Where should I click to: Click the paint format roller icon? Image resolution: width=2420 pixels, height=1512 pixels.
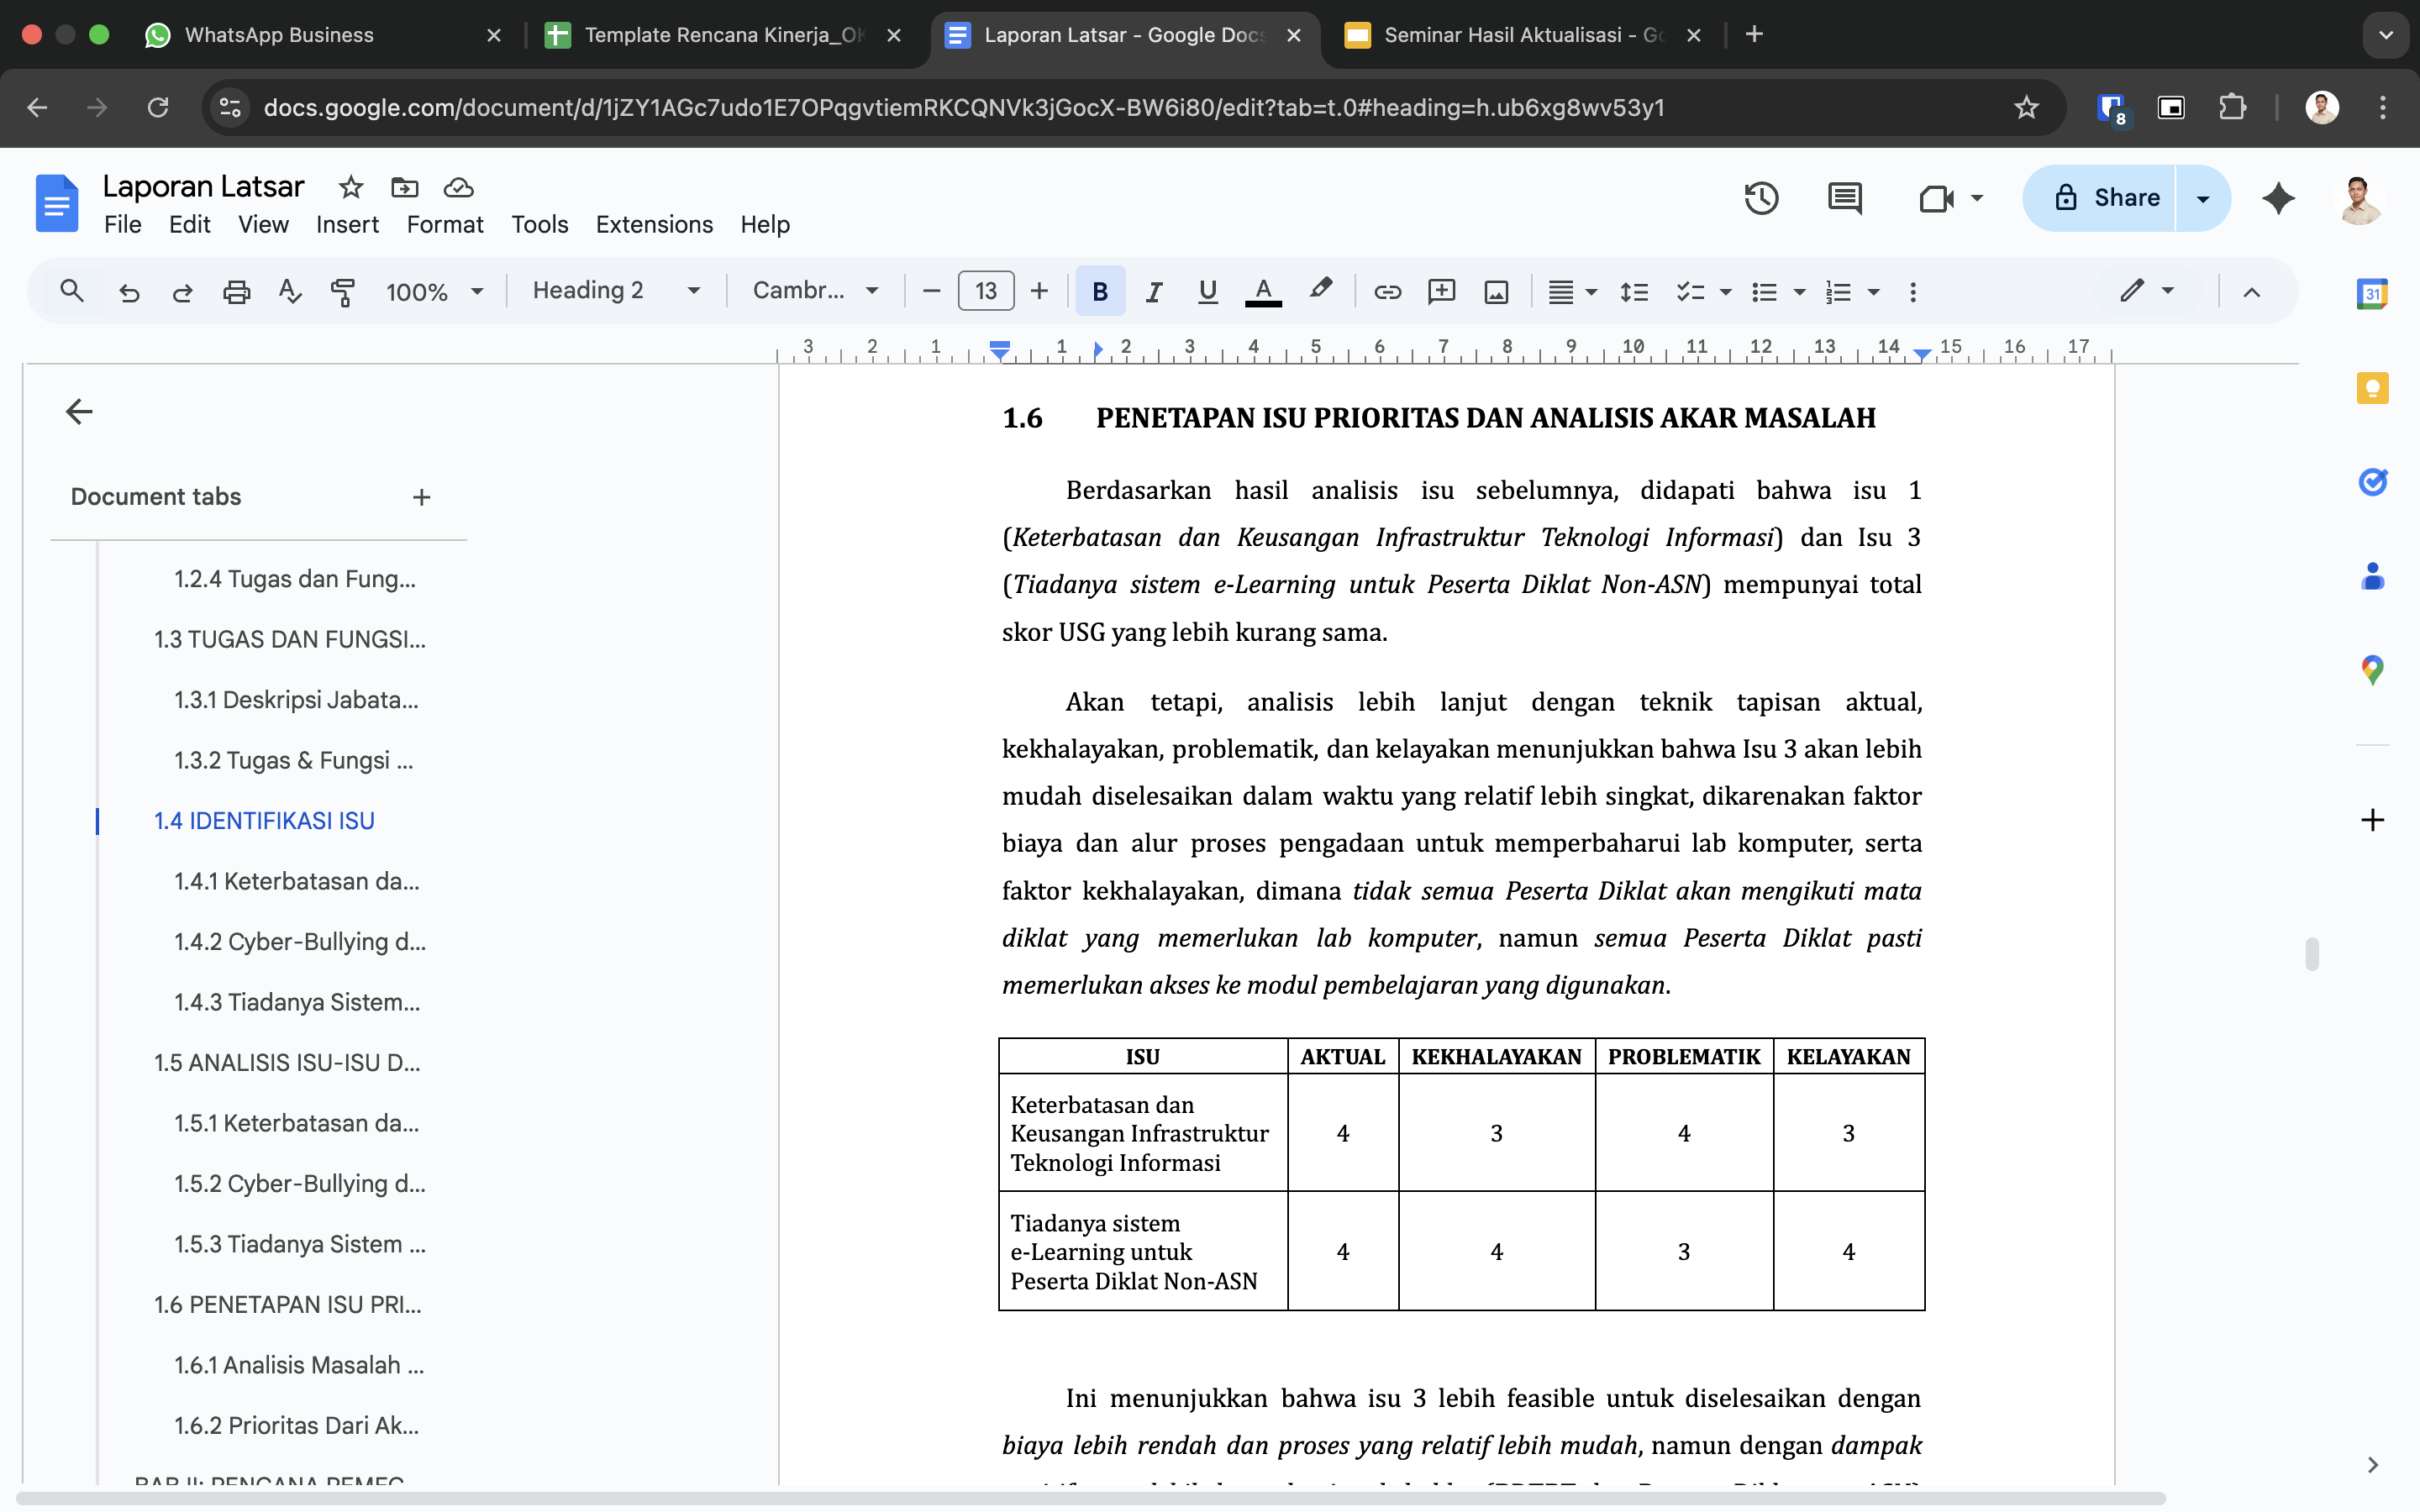coord(342,291)
